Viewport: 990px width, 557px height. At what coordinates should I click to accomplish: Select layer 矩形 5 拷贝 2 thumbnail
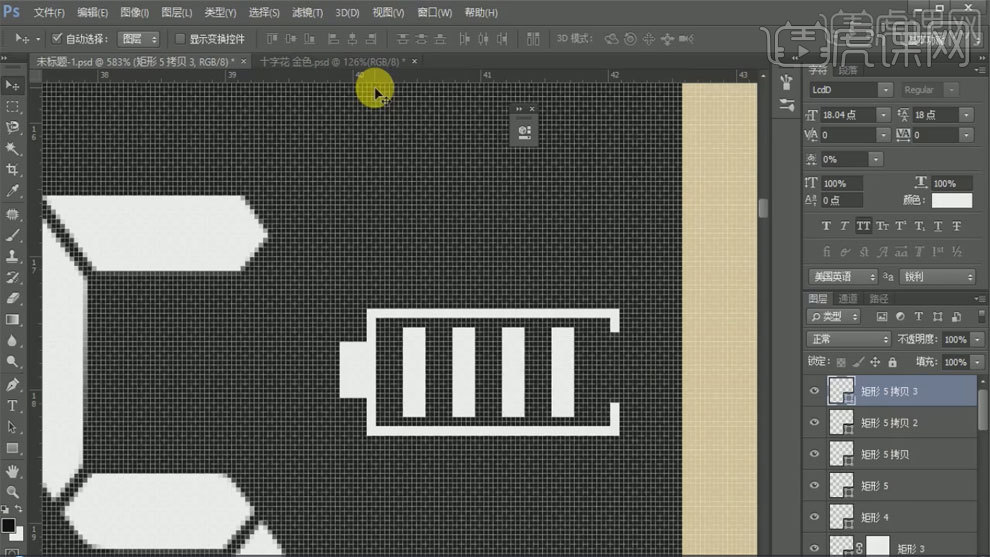point(841,422)
